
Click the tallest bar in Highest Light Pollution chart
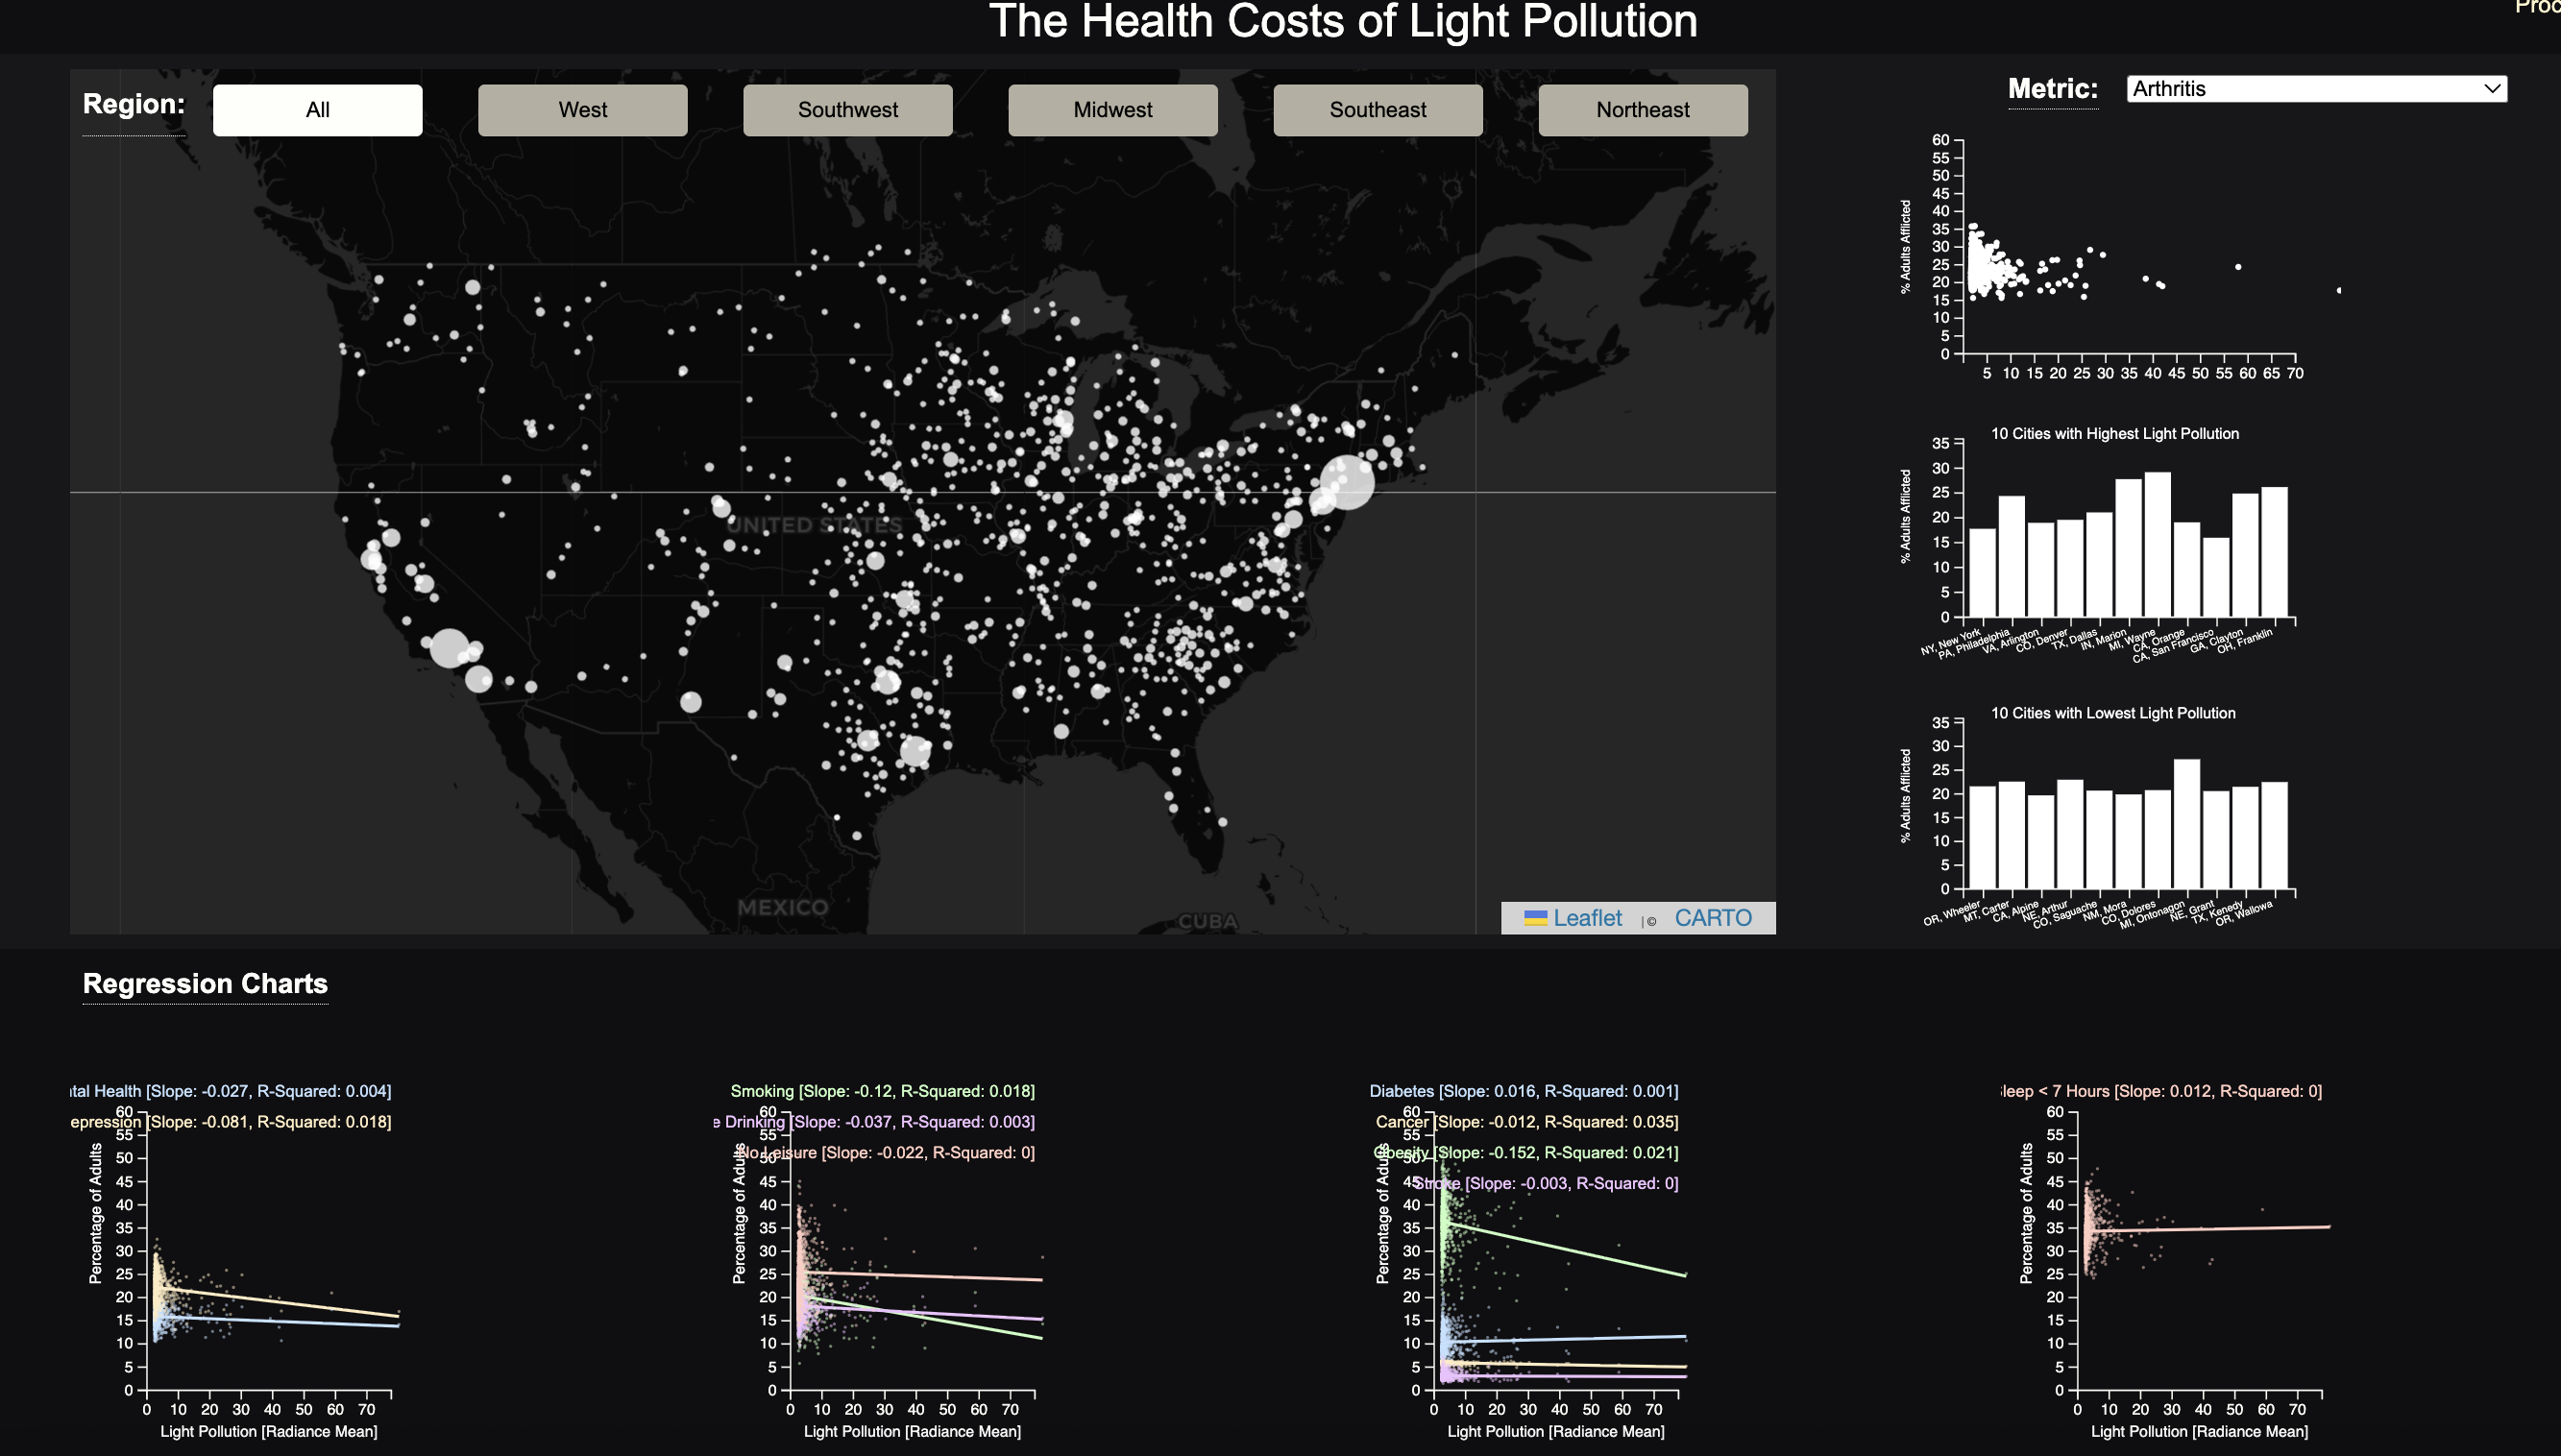(2157, 544)
